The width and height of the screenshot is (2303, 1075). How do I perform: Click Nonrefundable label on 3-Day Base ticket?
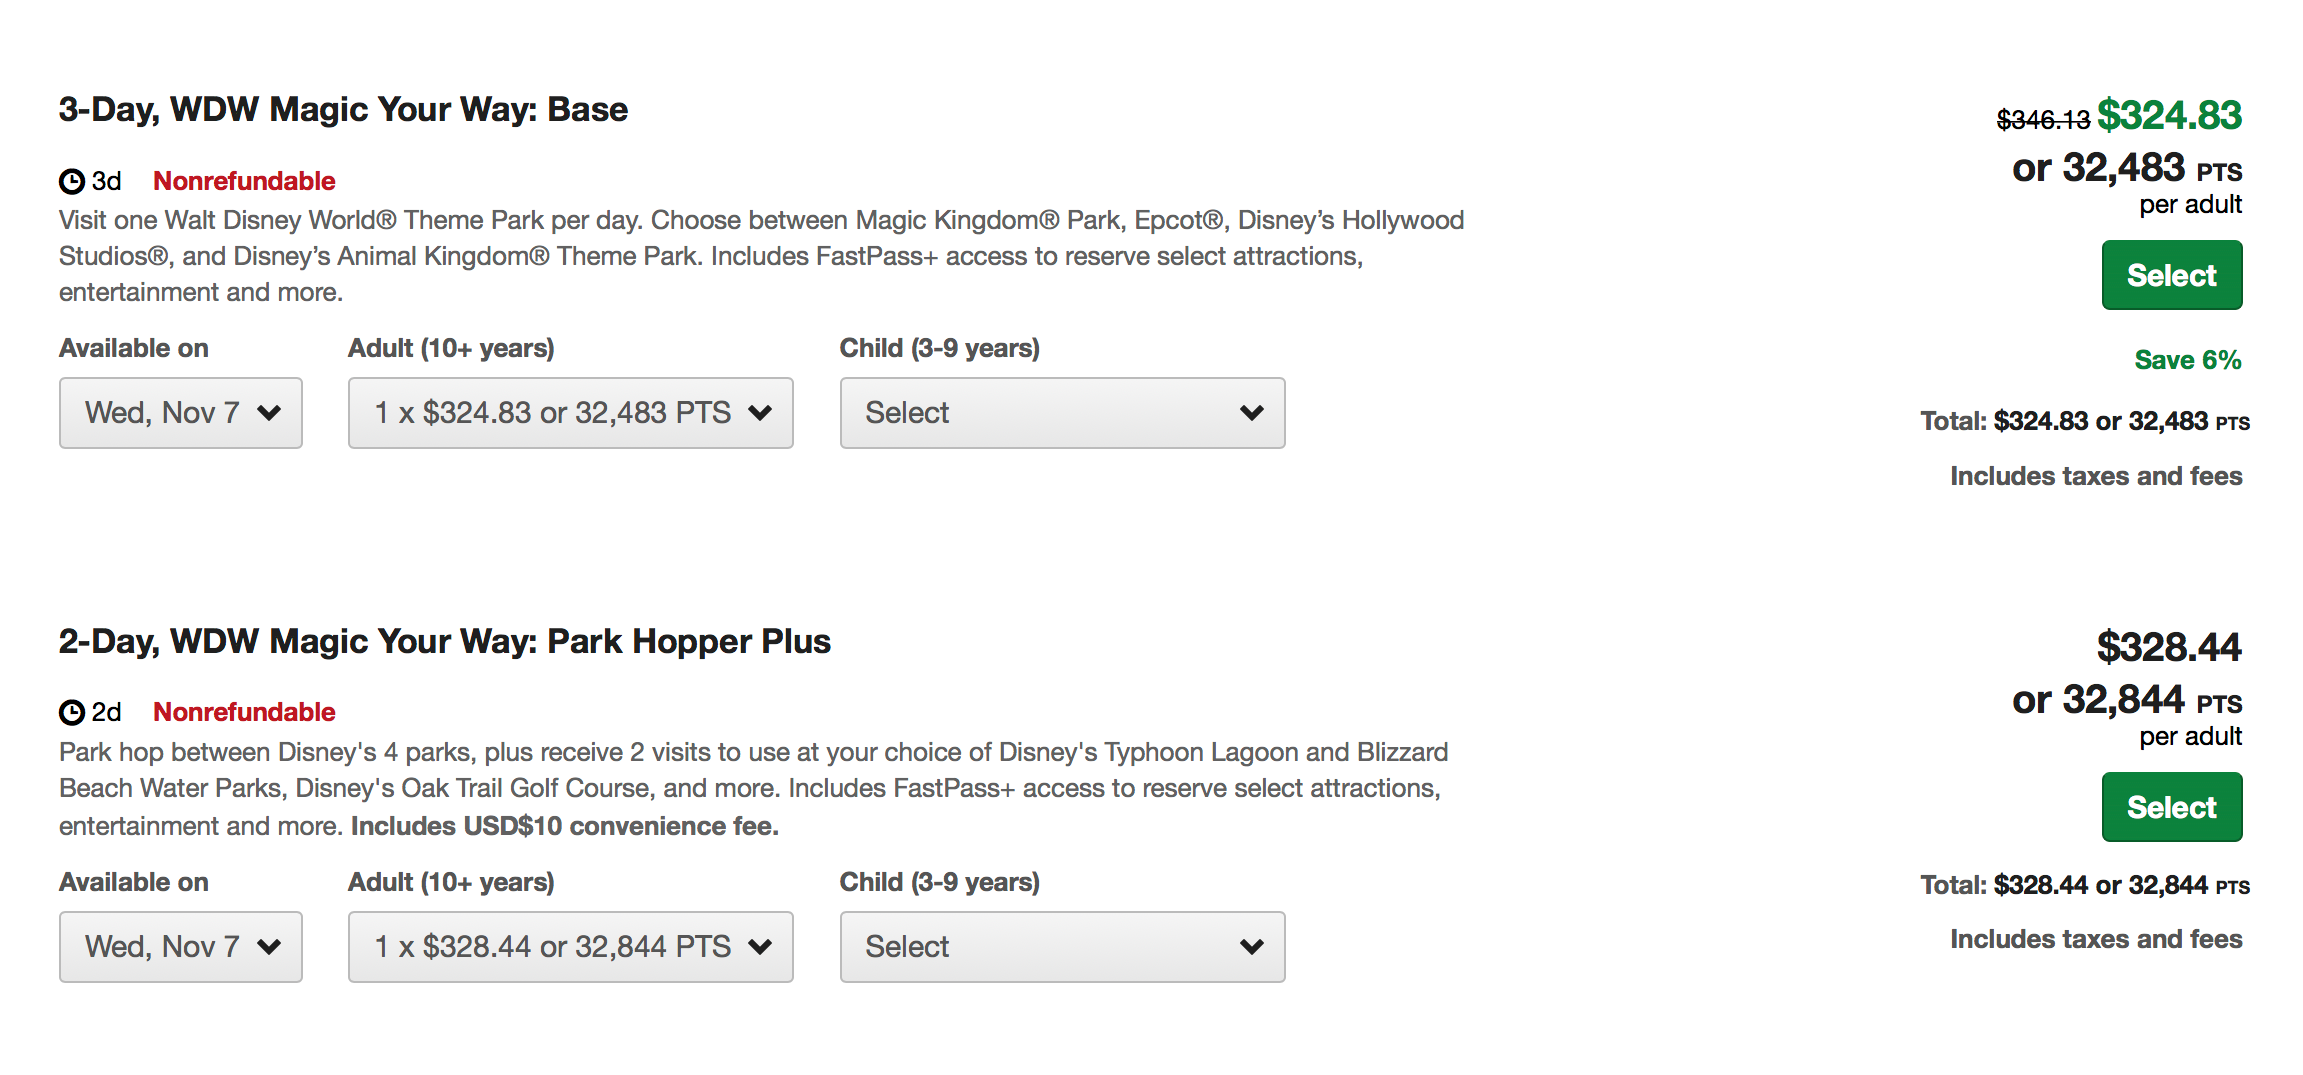(x=244, y=181)
